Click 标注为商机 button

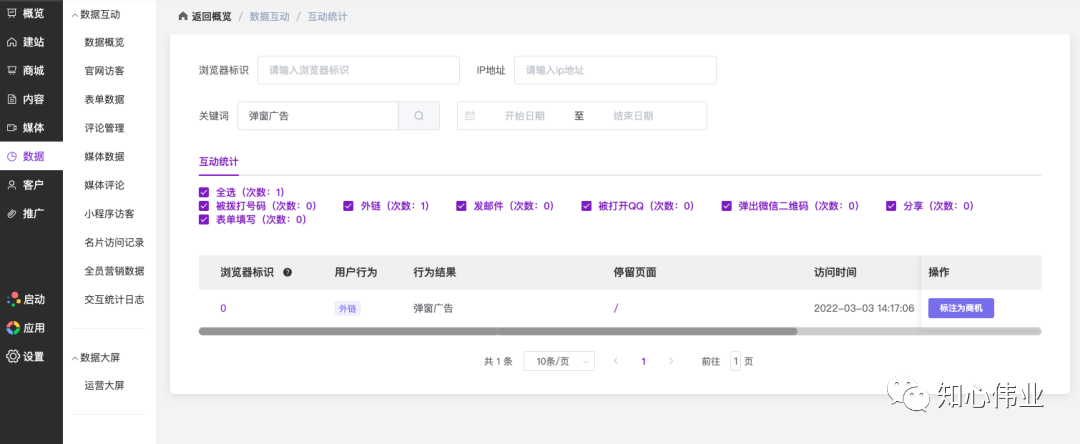click(961, 308)
